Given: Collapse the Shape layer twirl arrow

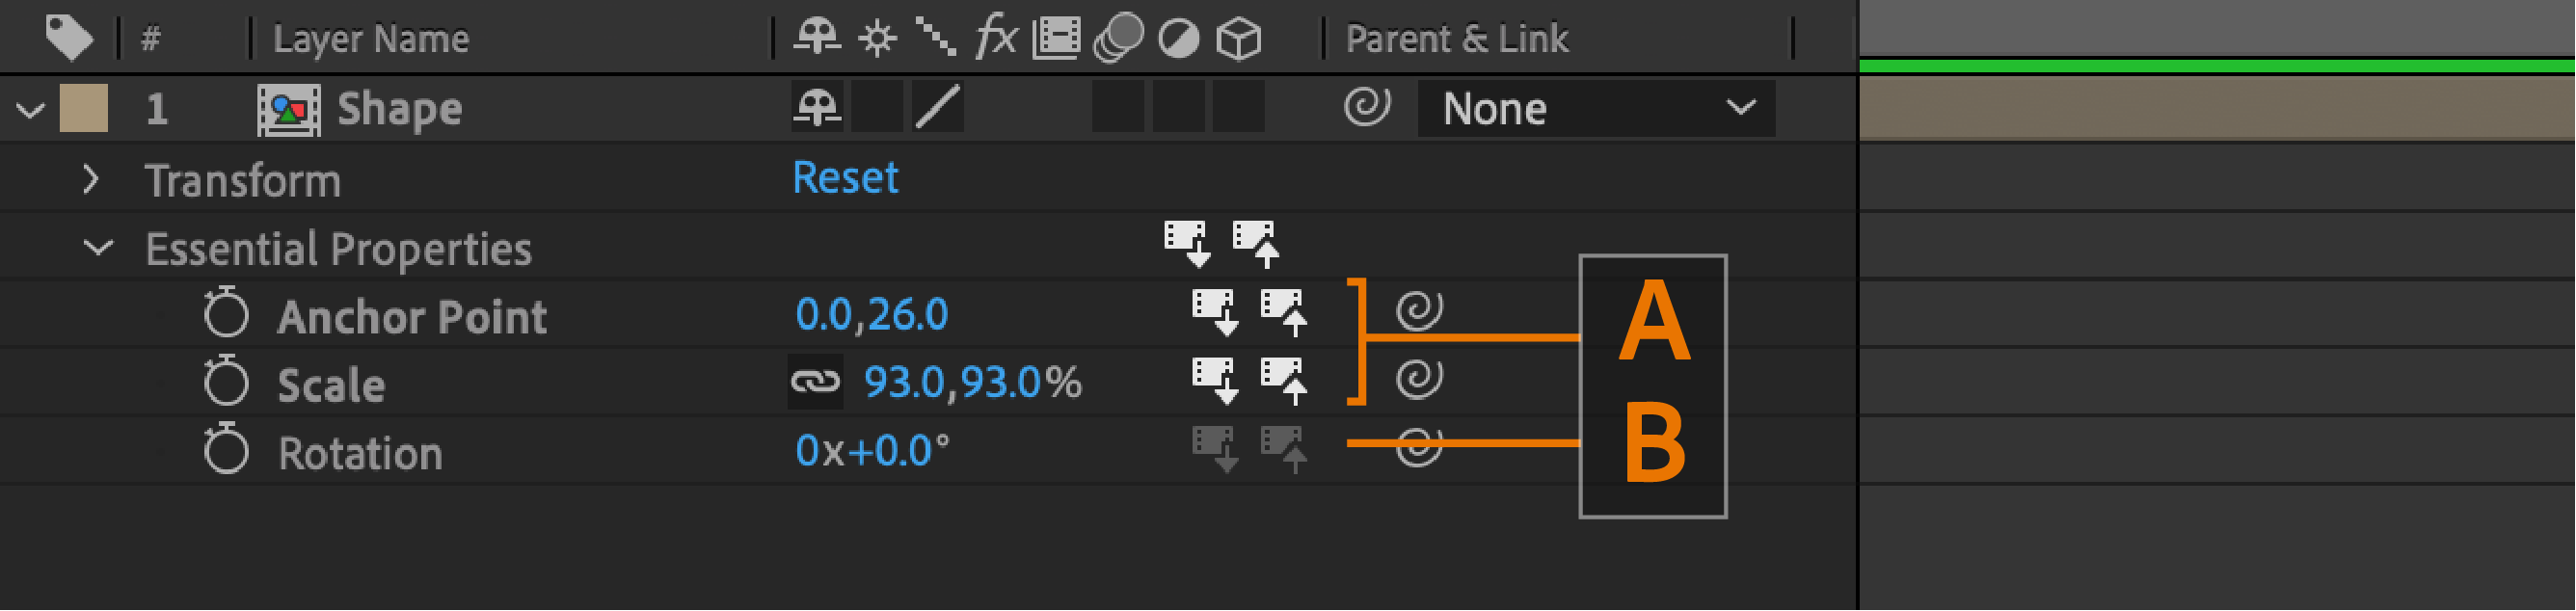Looking at the screenshot, I should click(x=31, y=109).
